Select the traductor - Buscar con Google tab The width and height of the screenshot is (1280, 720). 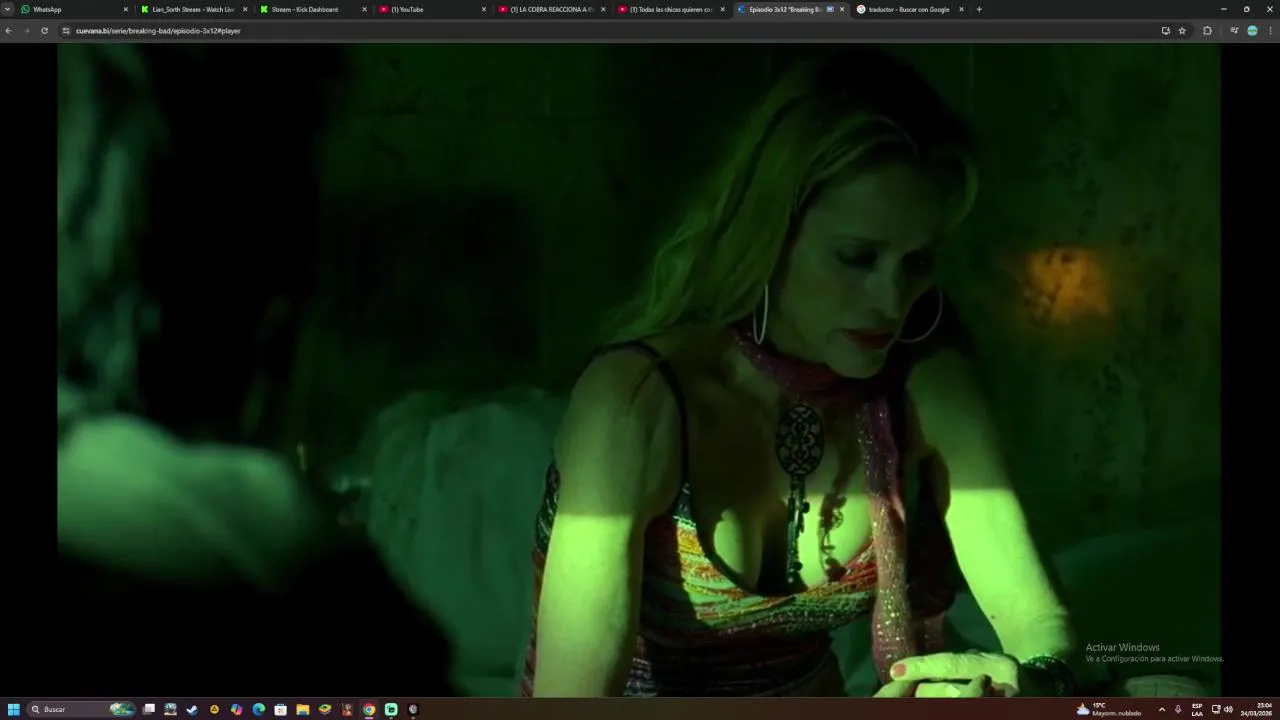pos(909,9)
